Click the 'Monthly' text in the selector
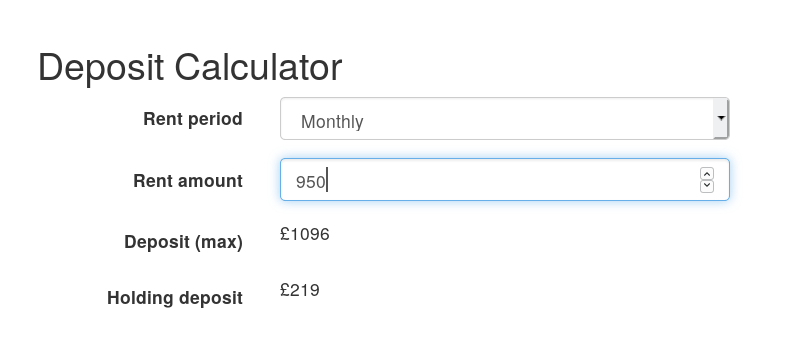 pyautogui.click(x=332, y=122)
